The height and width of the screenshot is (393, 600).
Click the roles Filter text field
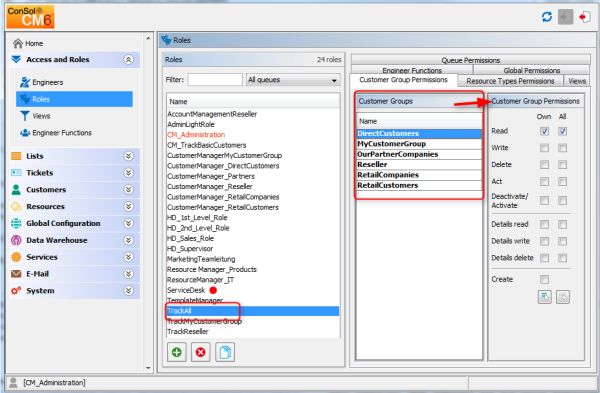[x=215, y=80]
